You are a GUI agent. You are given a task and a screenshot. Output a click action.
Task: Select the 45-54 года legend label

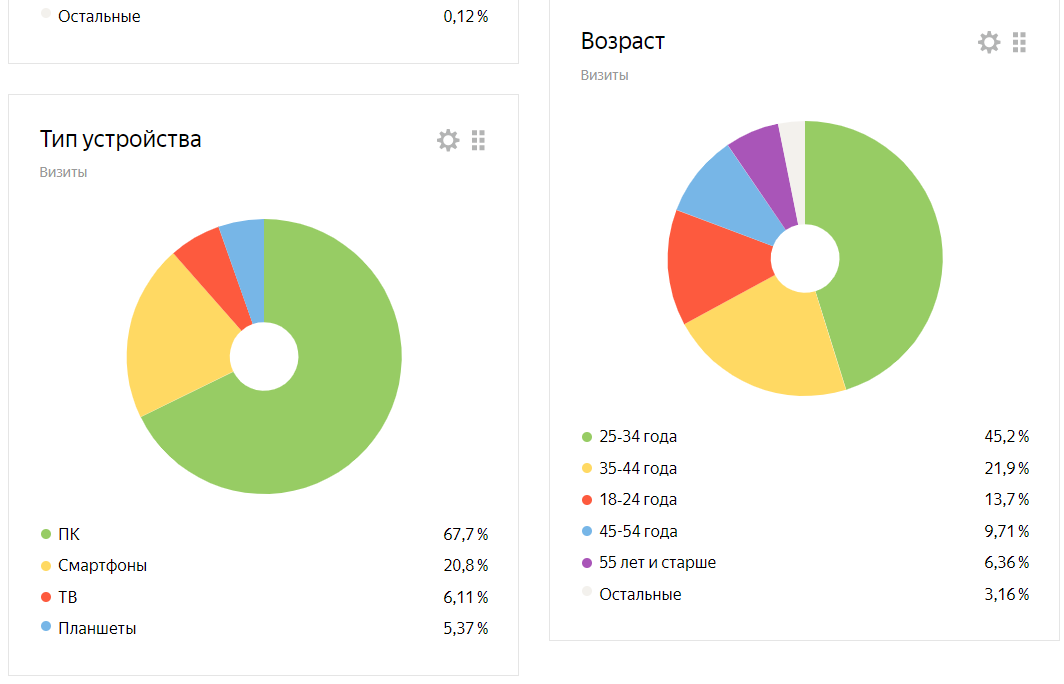tap(638, 531)
